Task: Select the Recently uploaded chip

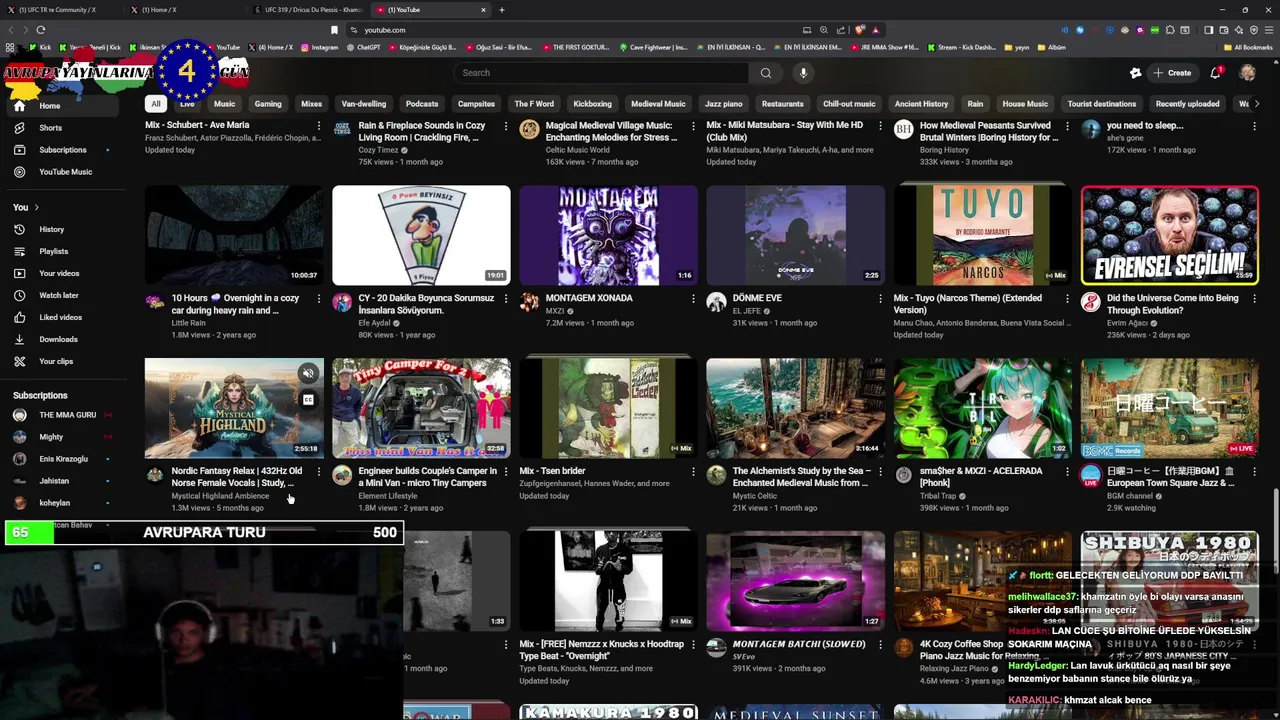Action: click(x=1187, y=104)
